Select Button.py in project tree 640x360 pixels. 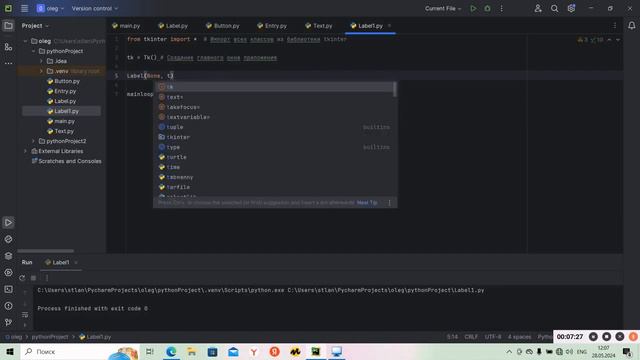pyautogui.click(x=63, y=81)
